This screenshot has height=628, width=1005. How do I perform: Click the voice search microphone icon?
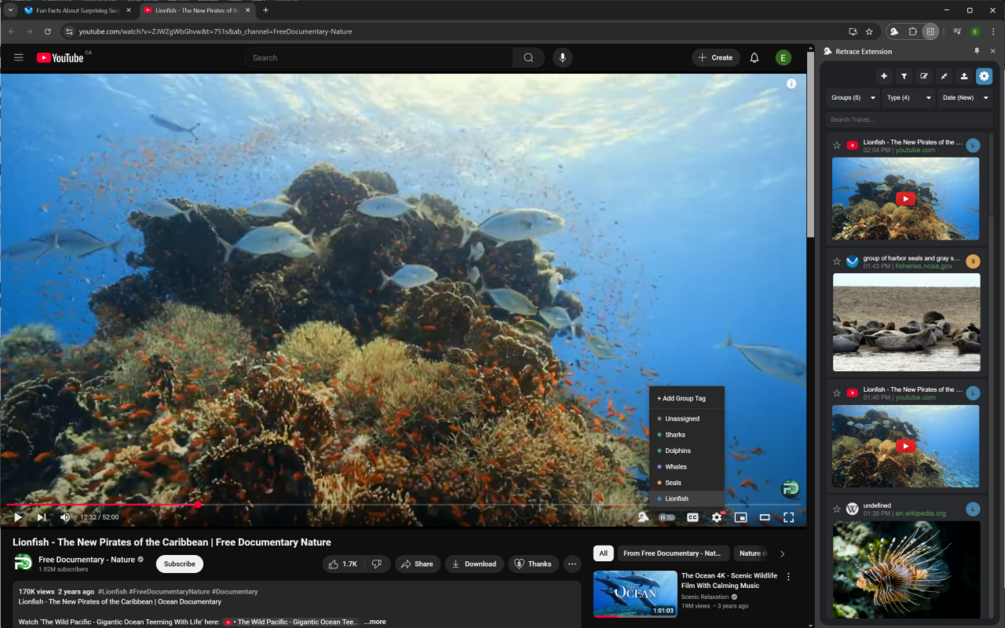pyautogui.click(x=562, y=58)
